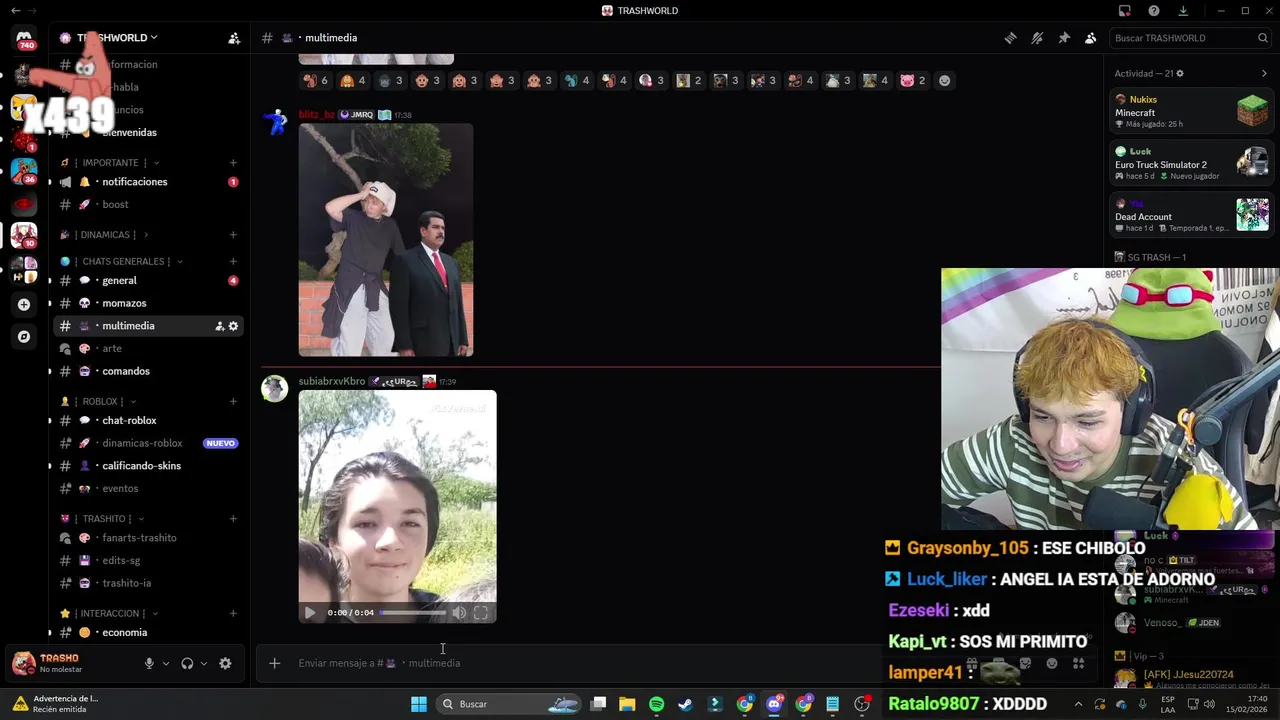Open the eventos channel
Screen dimensions: 1280x720
pyautogui.click(x=148, y=489)
